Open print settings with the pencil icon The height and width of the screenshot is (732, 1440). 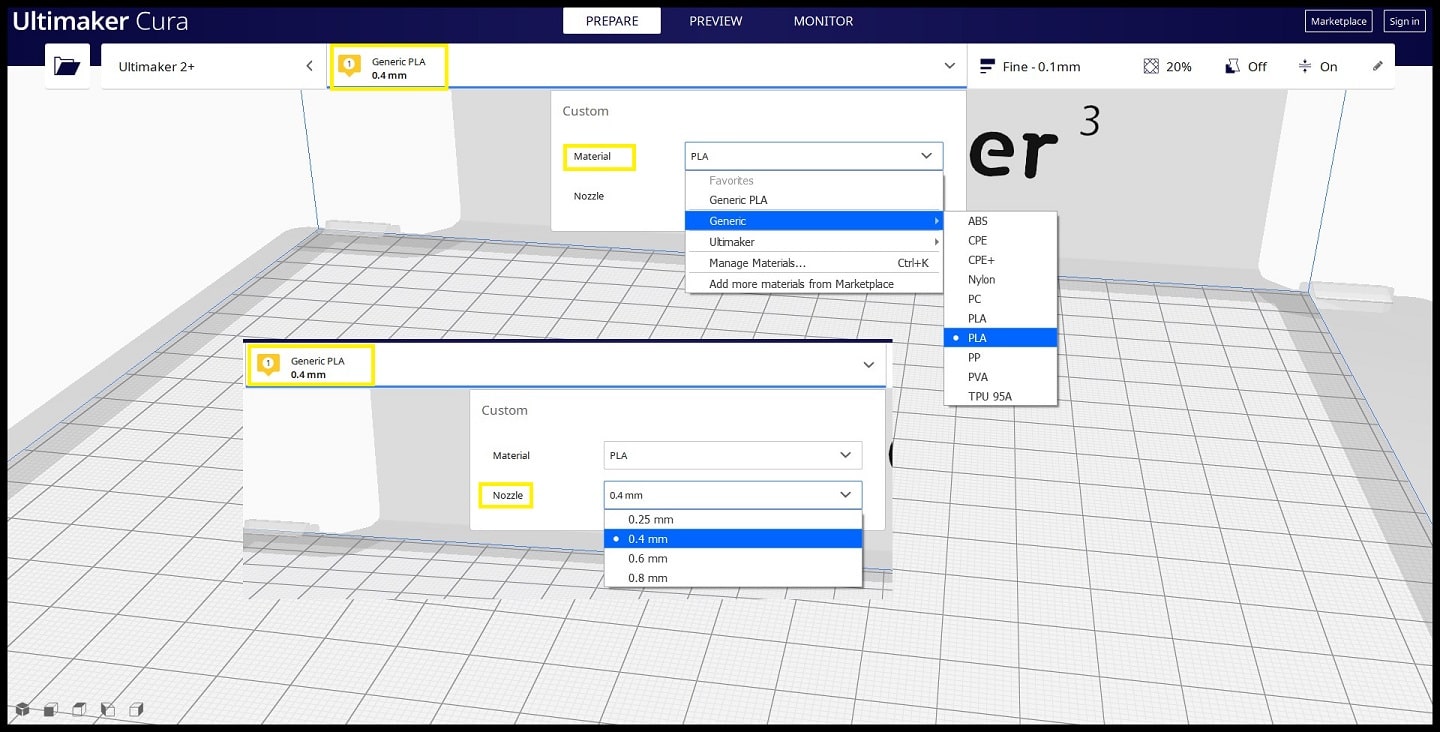coord(1378,66)
